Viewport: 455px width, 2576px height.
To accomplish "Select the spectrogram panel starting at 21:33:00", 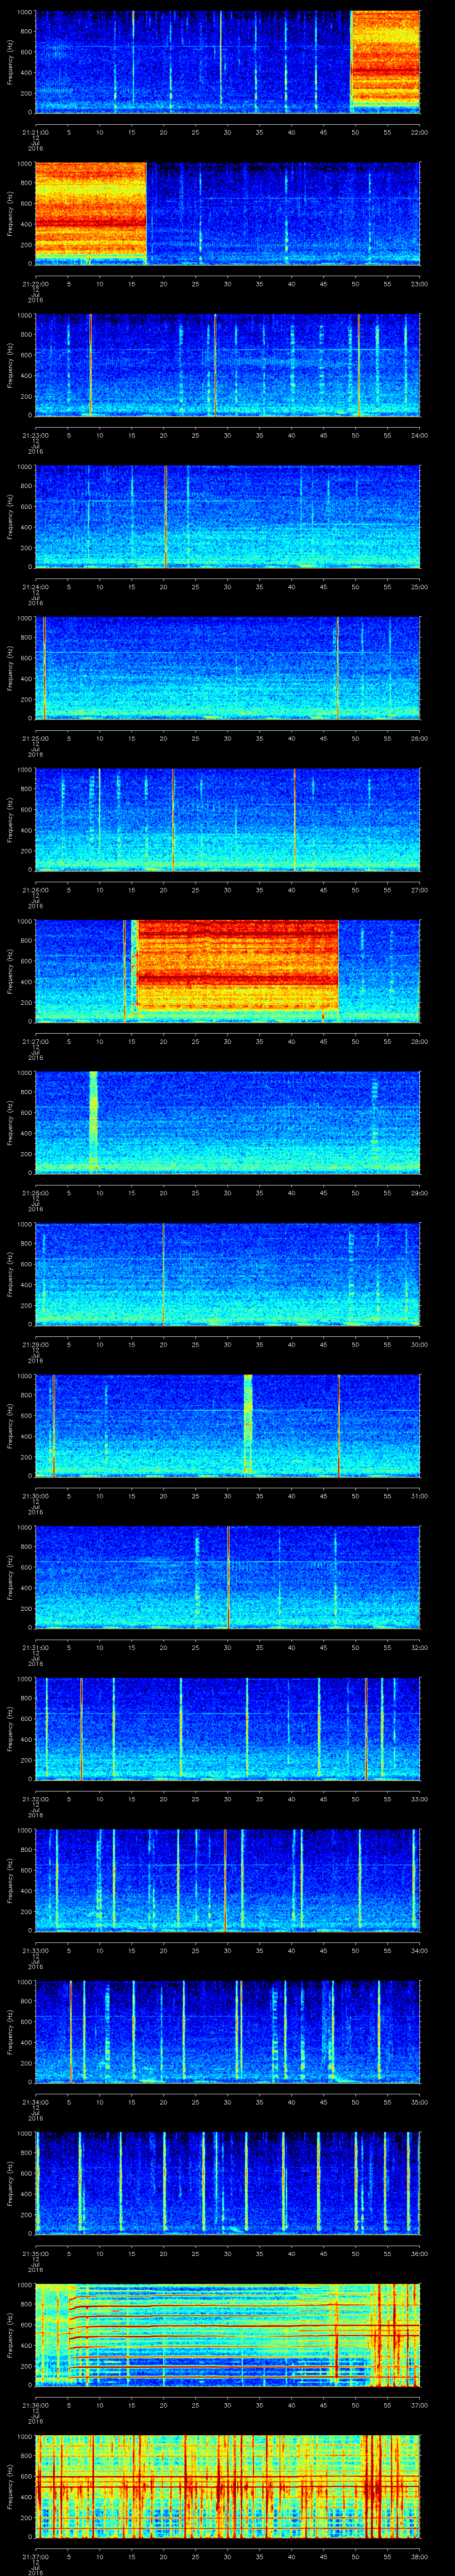I will point(227,1880).
